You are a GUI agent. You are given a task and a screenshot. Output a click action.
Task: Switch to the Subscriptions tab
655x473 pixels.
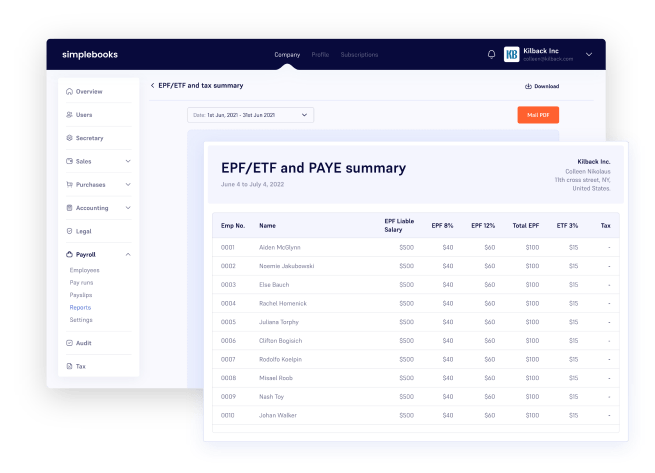click(x=358, y=55)
